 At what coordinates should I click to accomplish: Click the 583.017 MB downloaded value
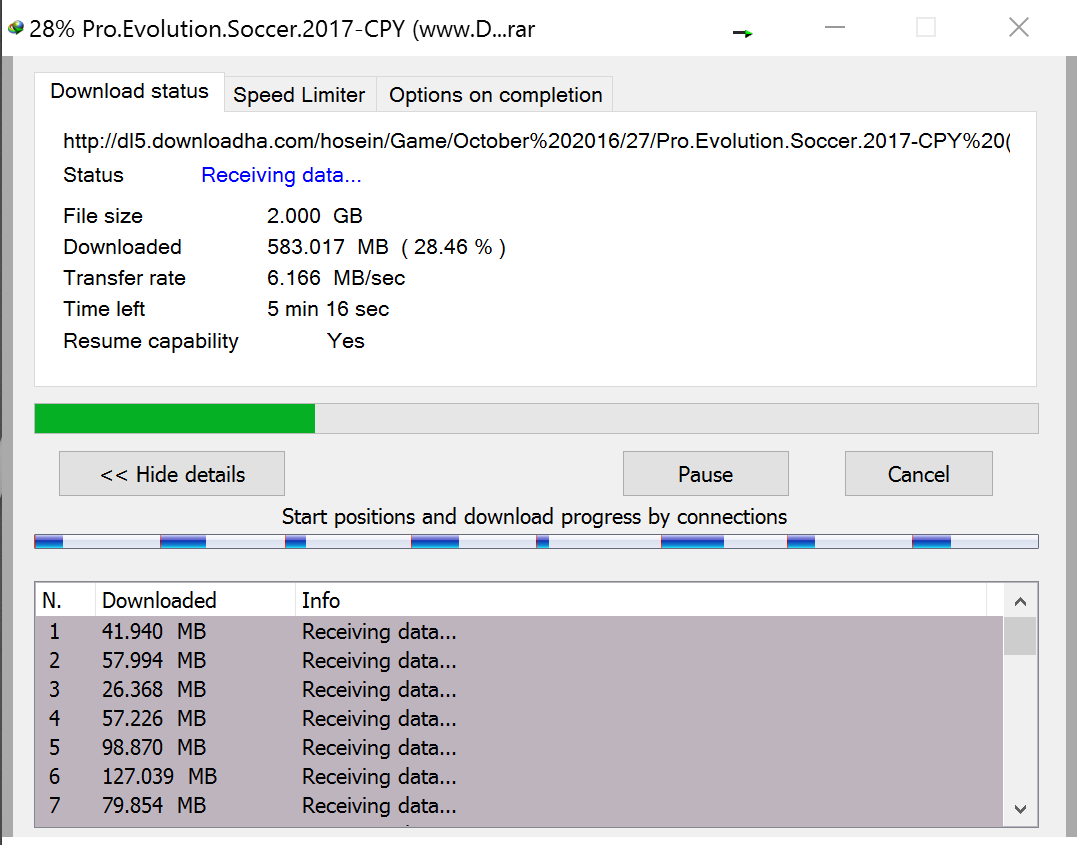(x=328, y=247)
